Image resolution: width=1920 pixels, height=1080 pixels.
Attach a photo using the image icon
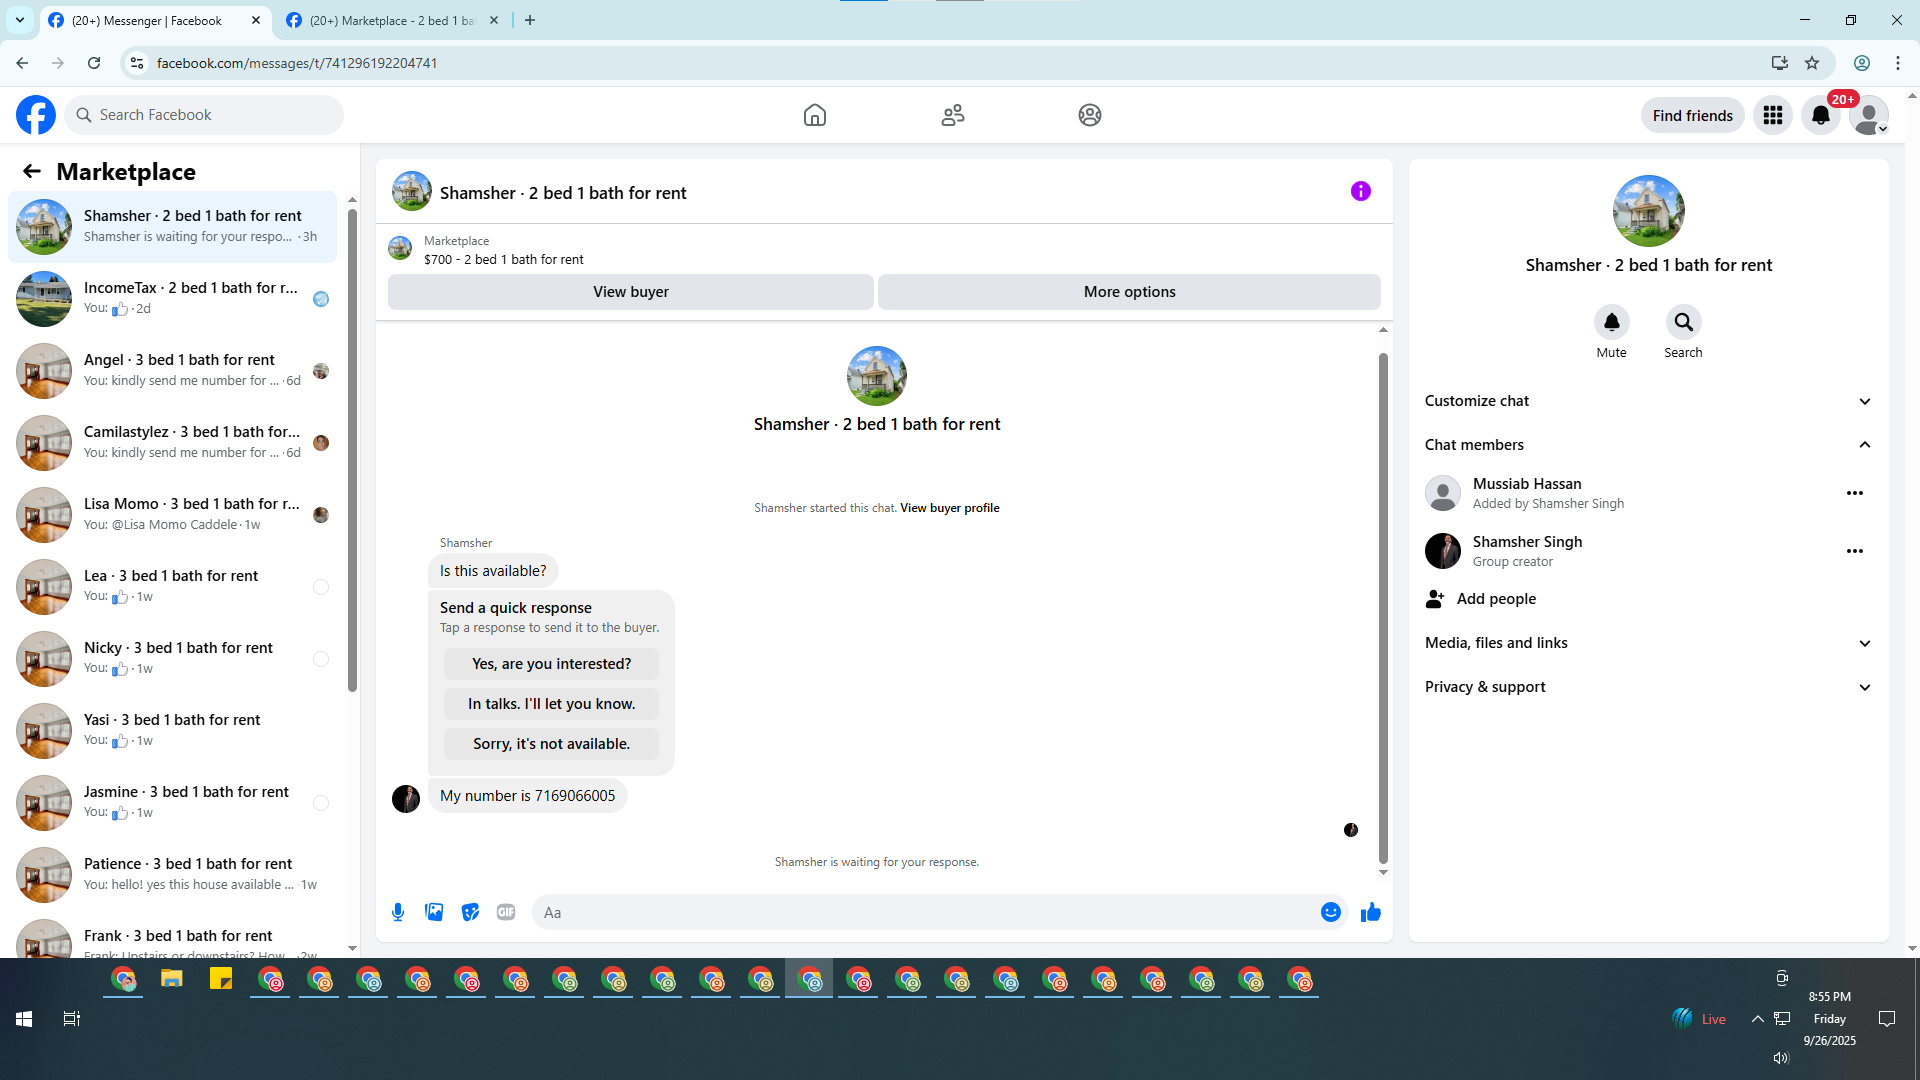[434, 912]
